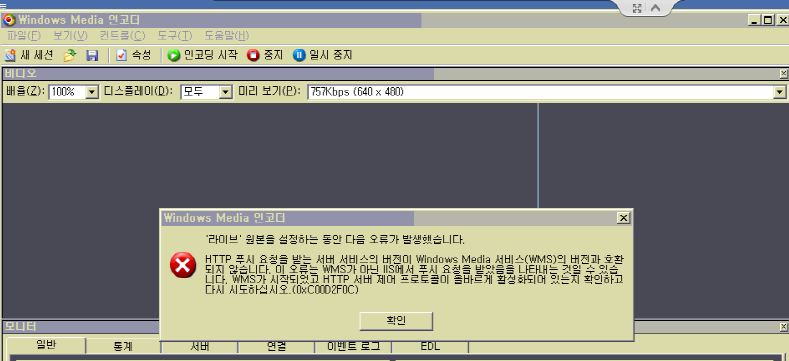Save session with the floppy disk icon
Viewport: 789px width, 361px height.
(x=92, y=55)
